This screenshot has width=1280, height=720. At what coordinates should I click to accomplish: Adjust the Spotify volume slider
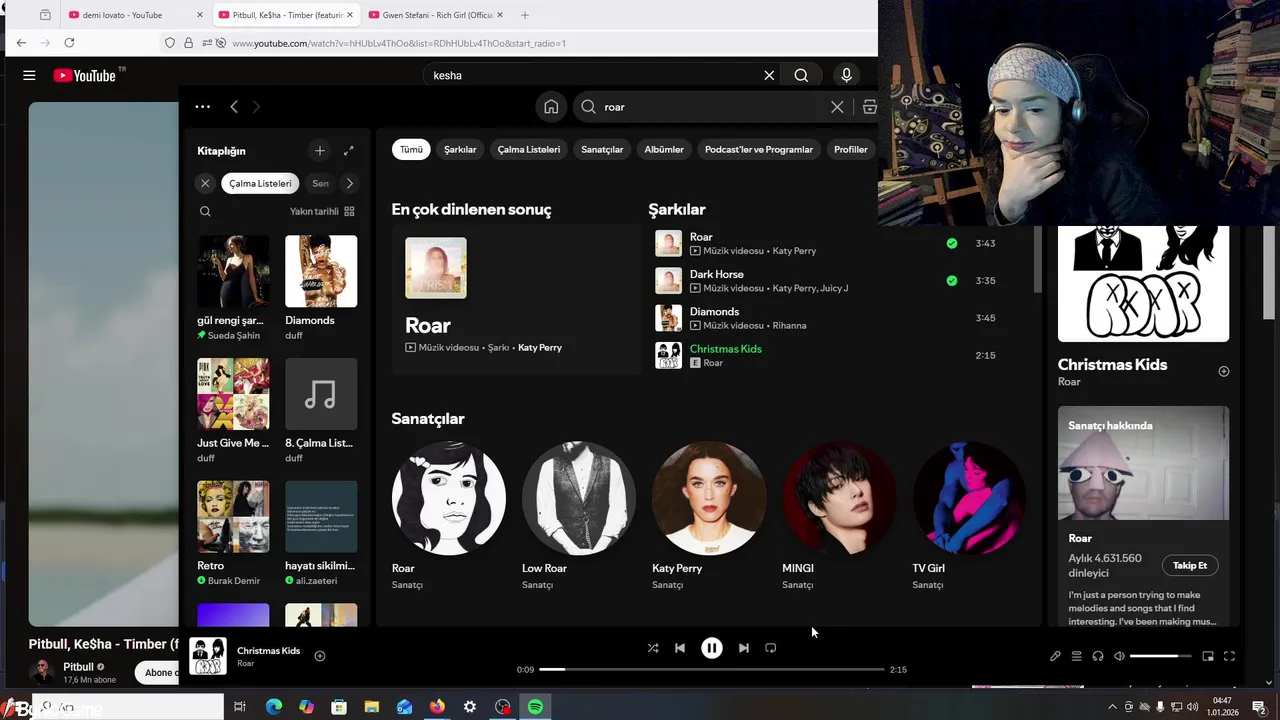[x=1160, y=656]
